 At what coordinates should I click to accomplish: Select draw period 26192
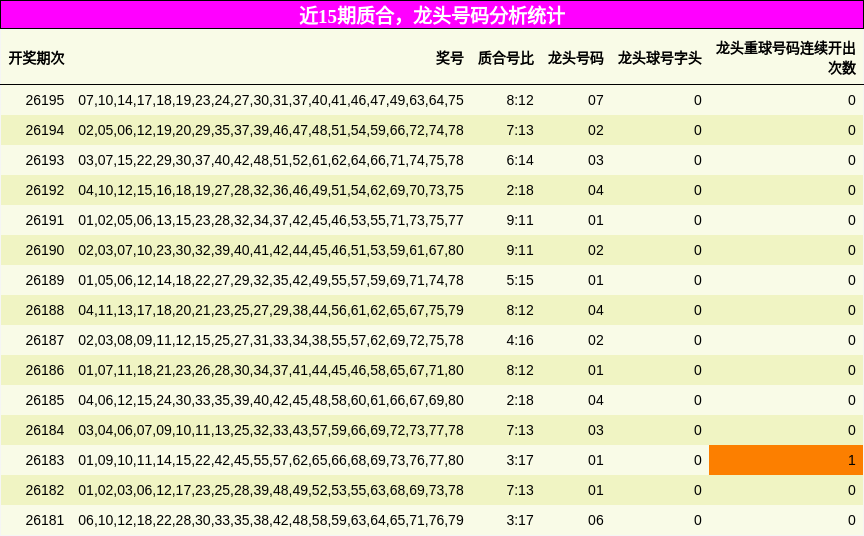pos(45,190)
